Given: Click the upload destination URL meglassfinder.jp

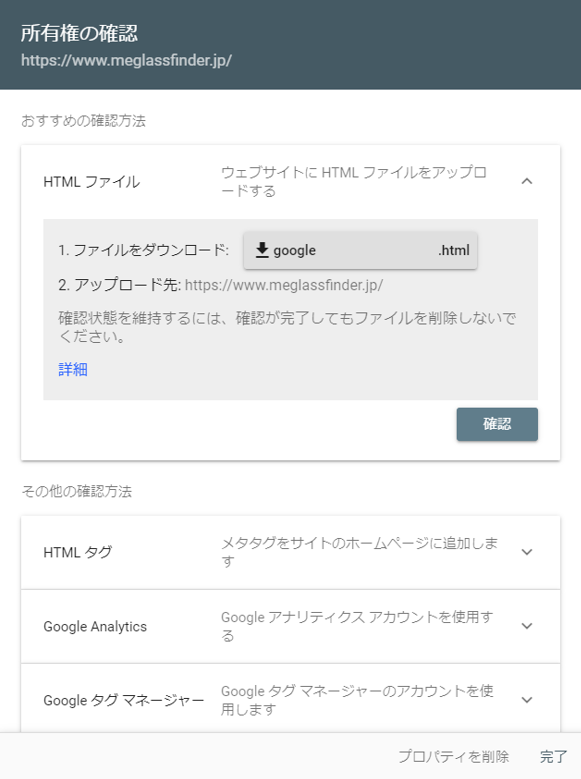Looking at the screenshot, I should [284, 285].
